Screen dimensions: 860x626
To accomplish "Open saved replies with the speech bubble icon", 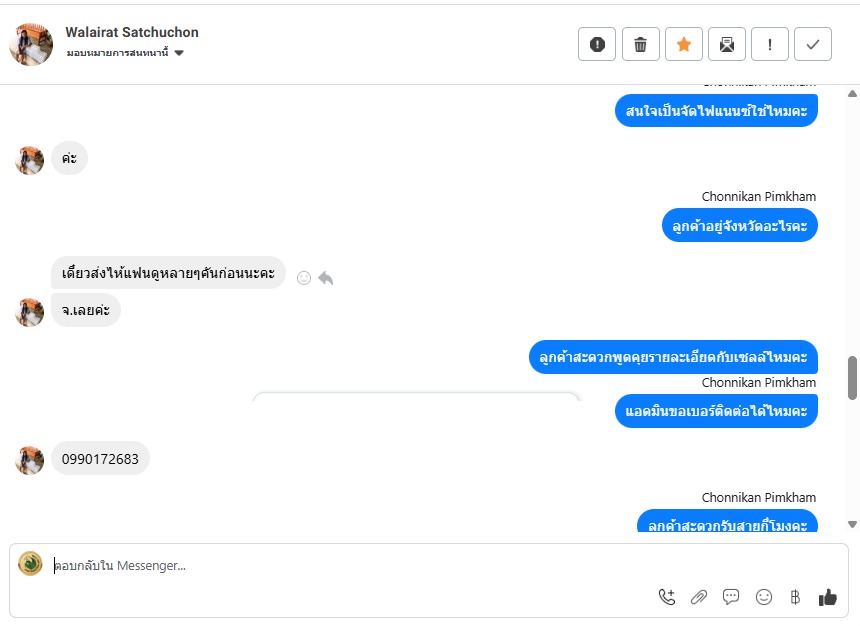I will click(731, 596).
